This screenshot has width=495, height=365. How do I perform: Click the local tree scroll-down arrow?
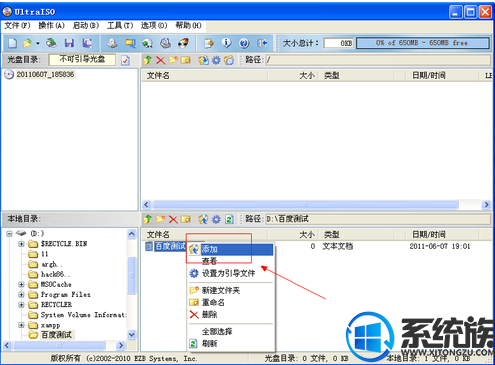[x=132, y=334]
